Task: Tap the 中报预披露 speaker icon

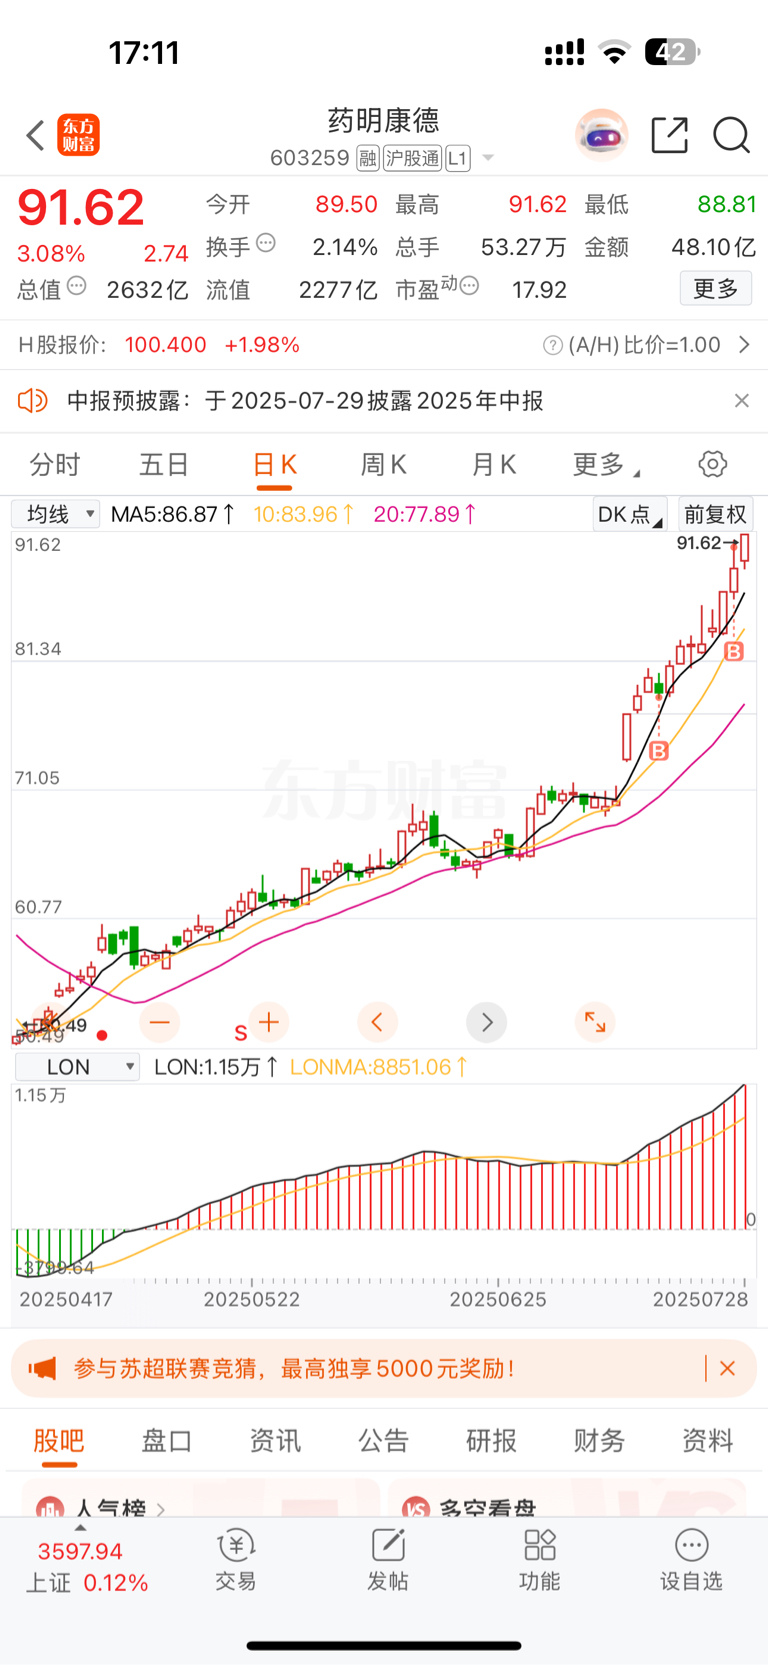Action: pyautogui.click(x=32, y=401)
